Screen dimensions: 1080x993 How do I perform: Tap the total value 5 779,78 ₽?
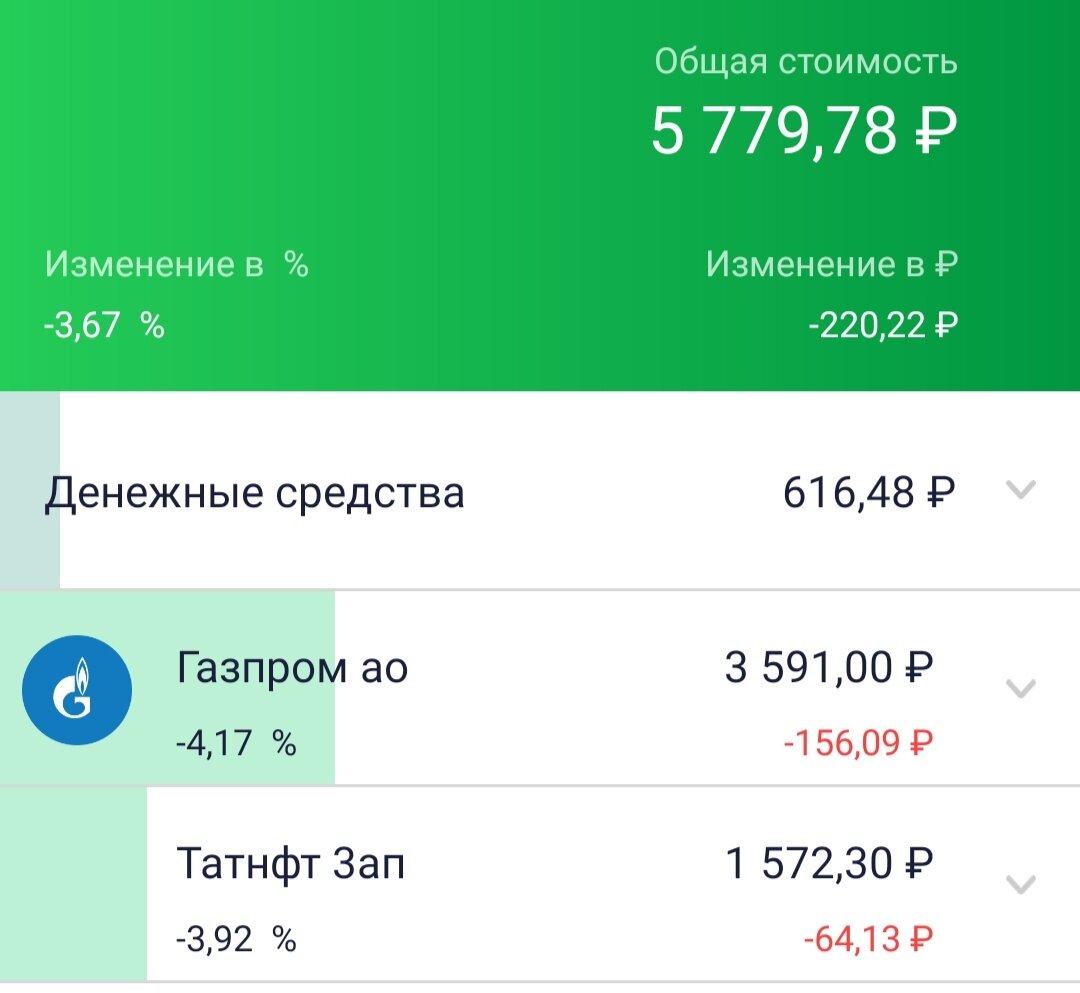[804, 130]
